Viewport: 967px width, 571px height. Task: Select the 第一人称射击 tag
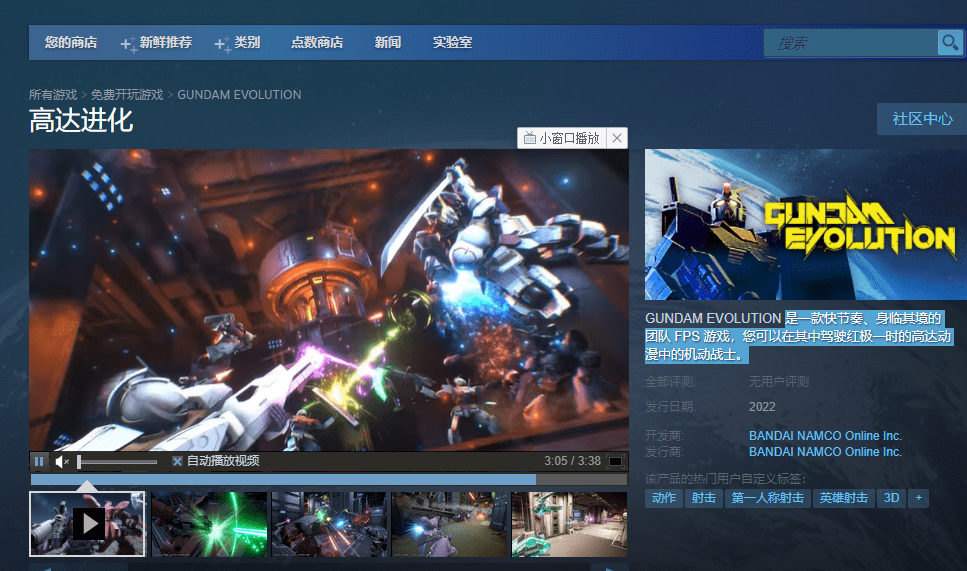click(x=767, y=498)
